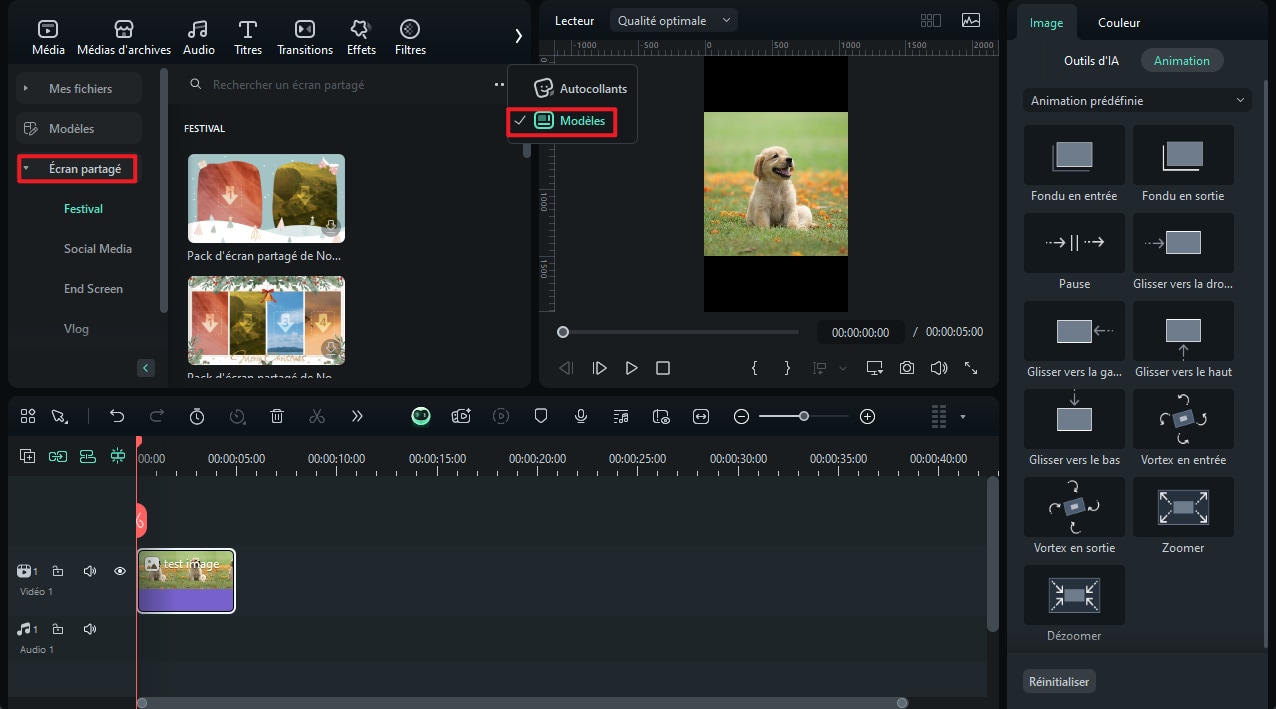Screen dimensions: 1276x709
Task: Click the current timecode 00:00:00:00 field
Action: [x=860, y=332]
